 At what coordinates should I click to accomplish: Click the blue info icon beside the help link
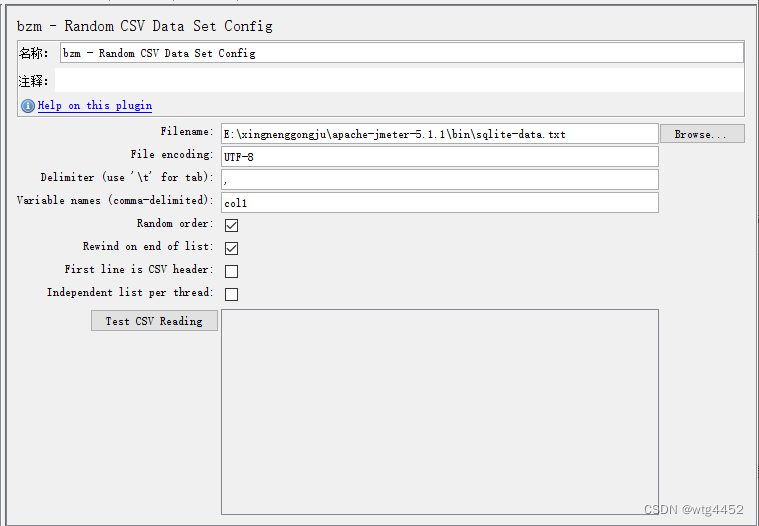click(28, 105)
